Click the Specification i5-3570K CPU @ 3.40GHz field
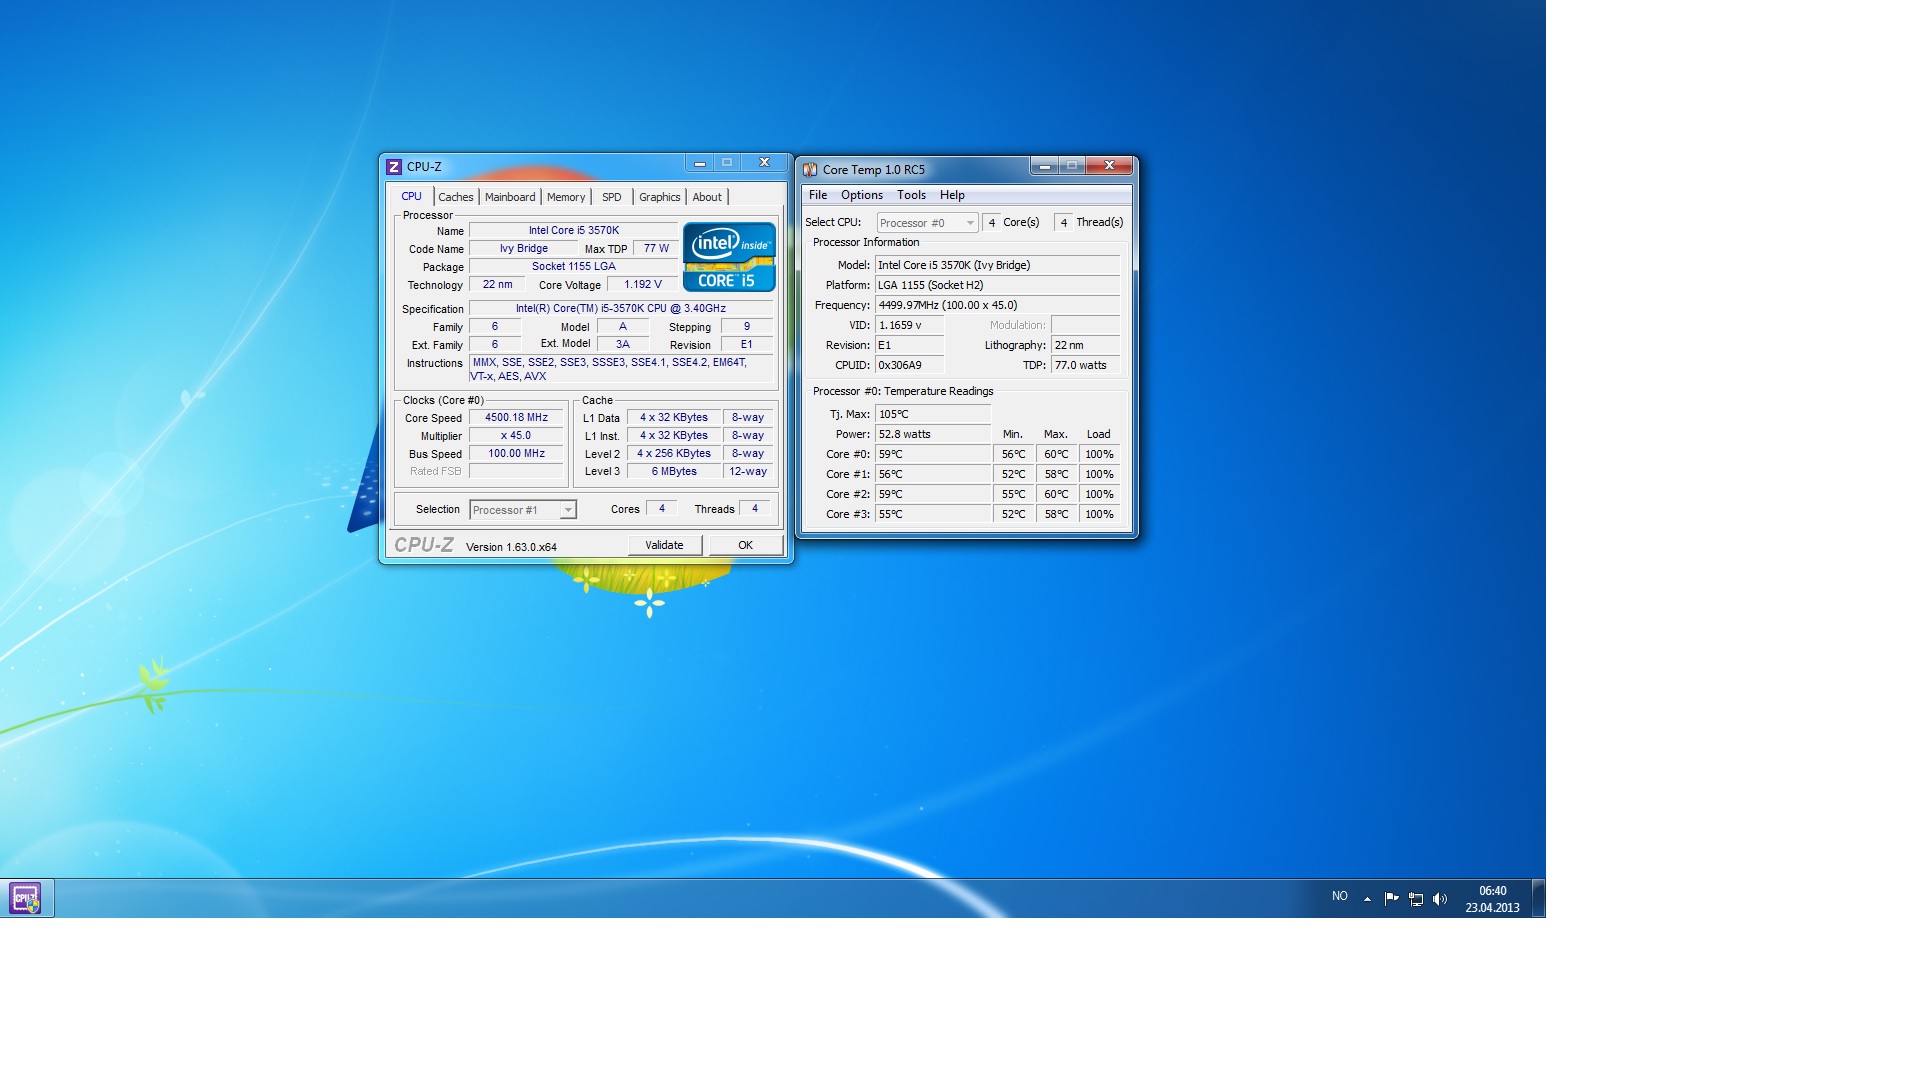 621,309
